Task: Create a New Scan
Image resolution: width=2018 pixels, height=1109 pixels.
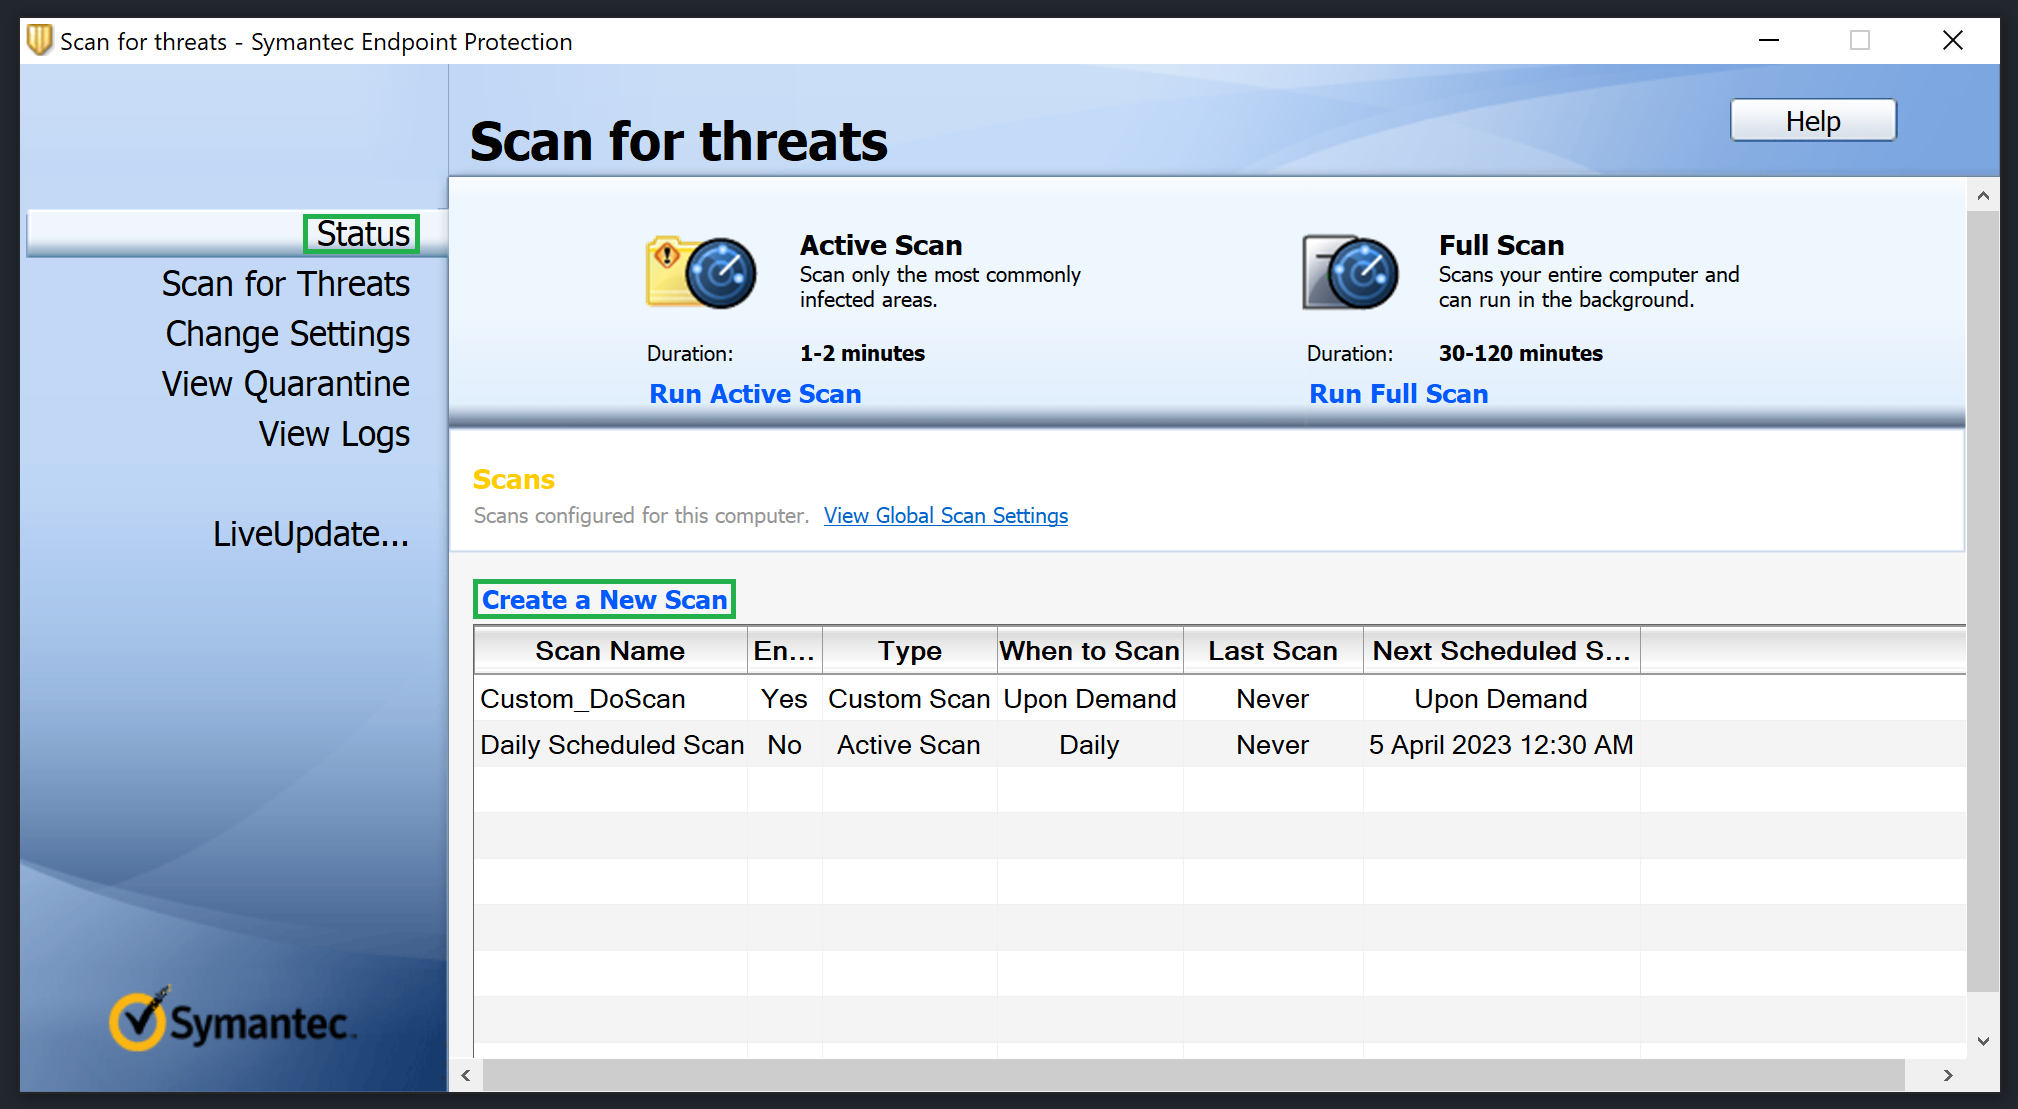Action: click(x=604, y=599)
